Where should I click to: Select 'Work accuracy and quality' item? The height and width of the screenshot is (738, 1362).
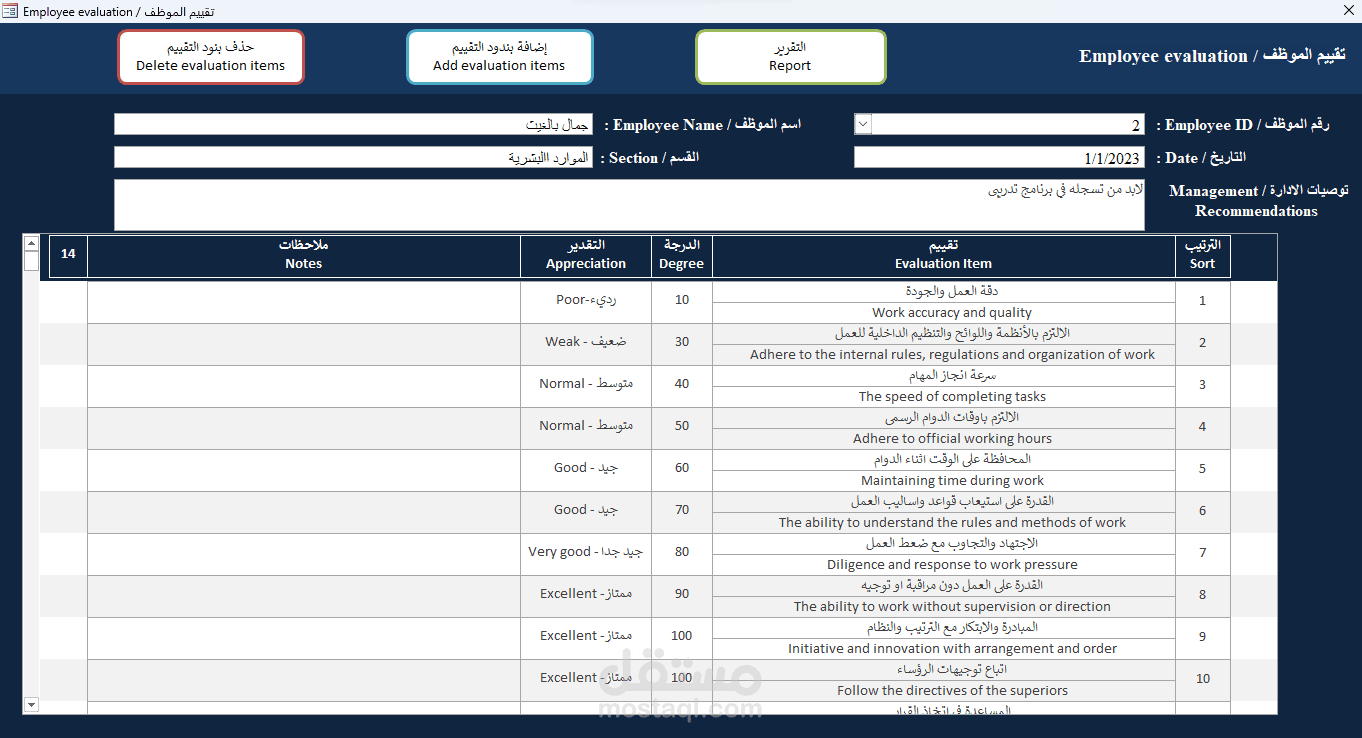click(944, 312)
